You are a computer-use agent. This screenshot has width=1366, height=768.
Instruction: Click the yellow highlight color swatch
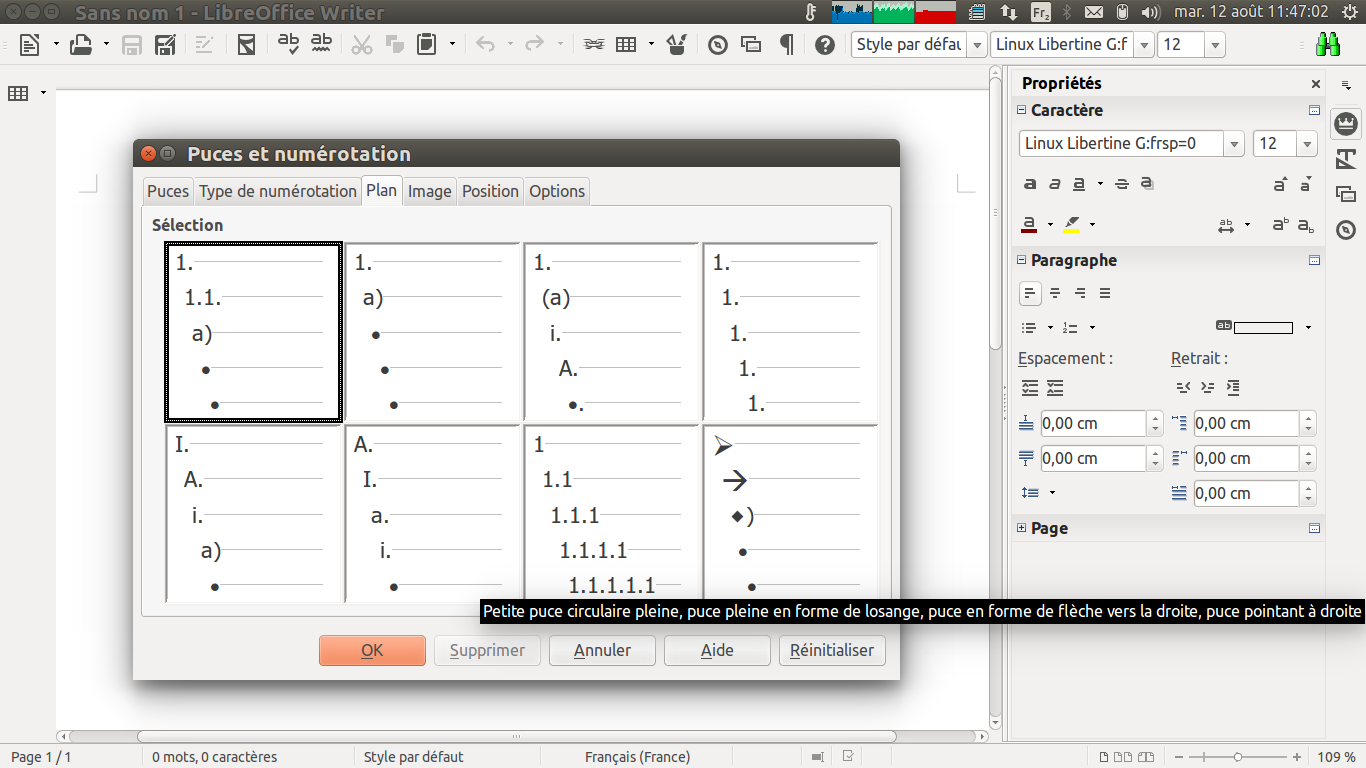pyautogui.click(x=1072, y=224)
